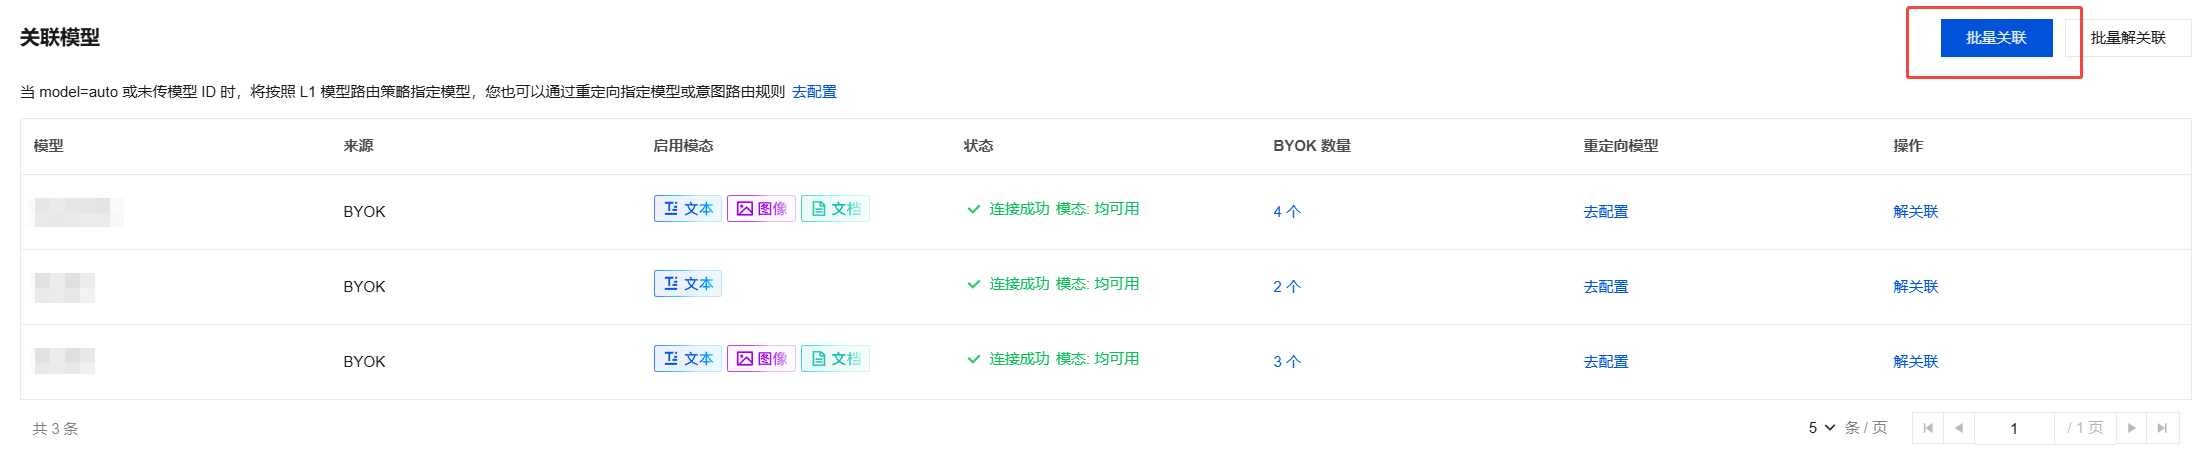Focus the page number input field
2208x468 pixels.
[x=2014, y=428]
